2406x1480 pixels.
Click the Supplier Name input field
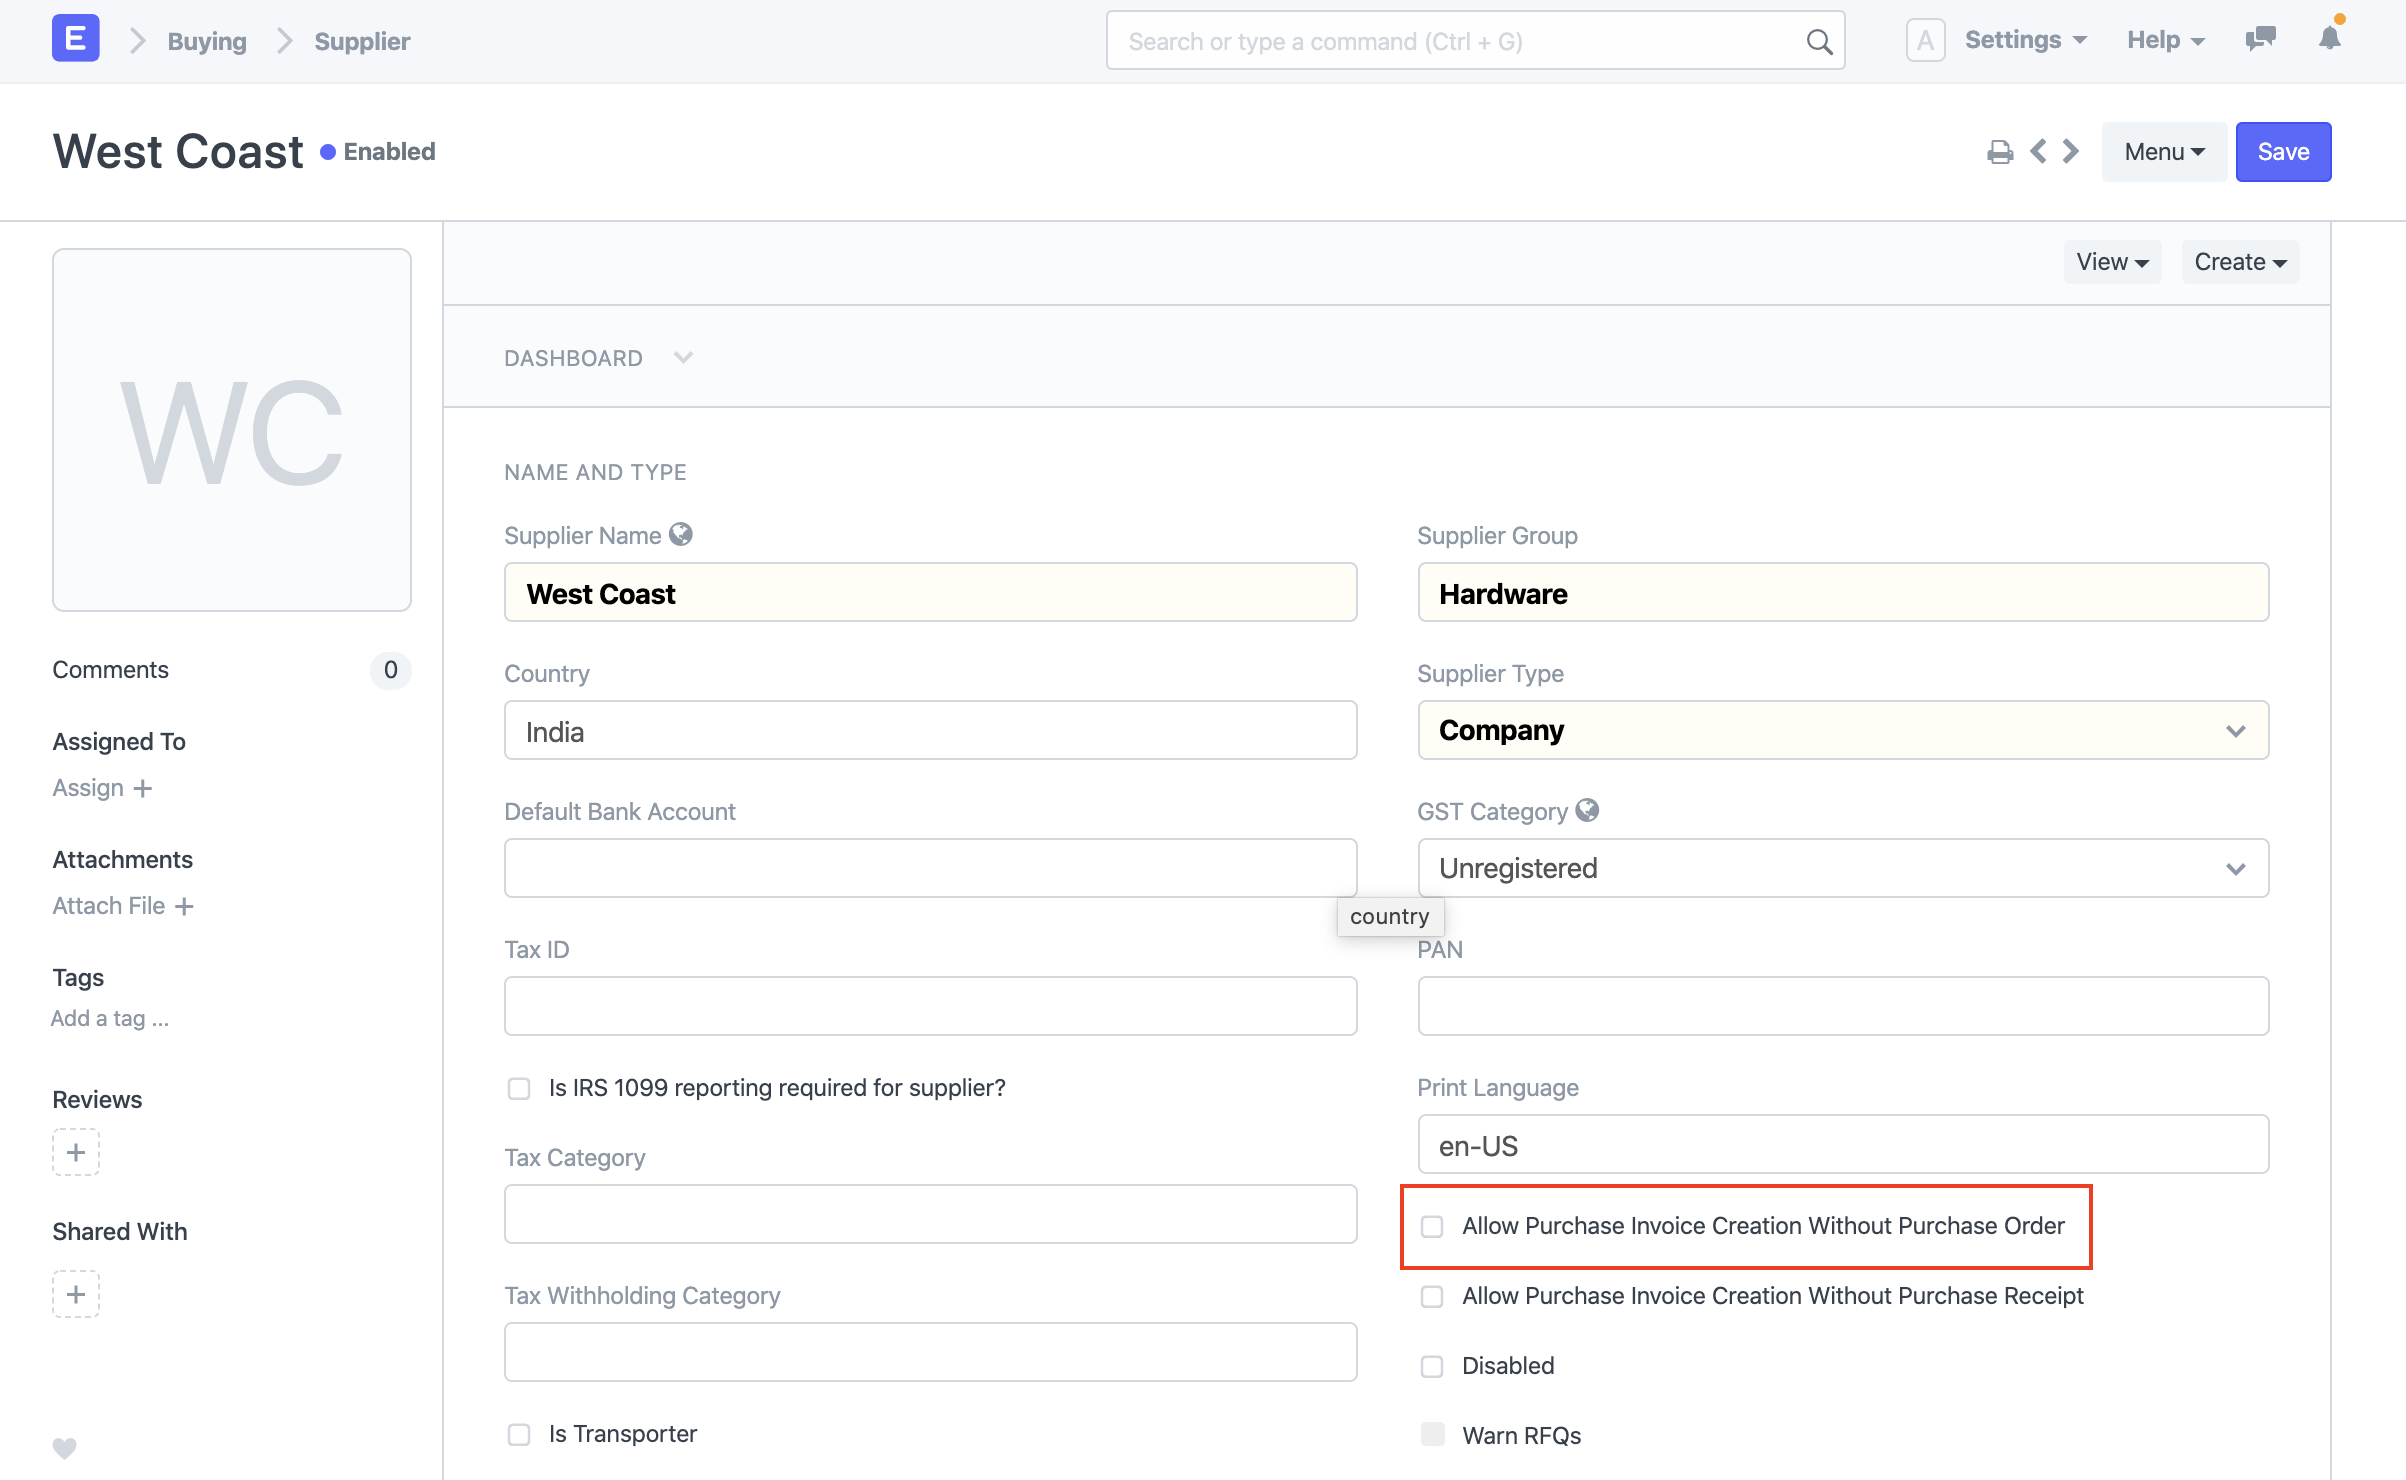point(930,593)
